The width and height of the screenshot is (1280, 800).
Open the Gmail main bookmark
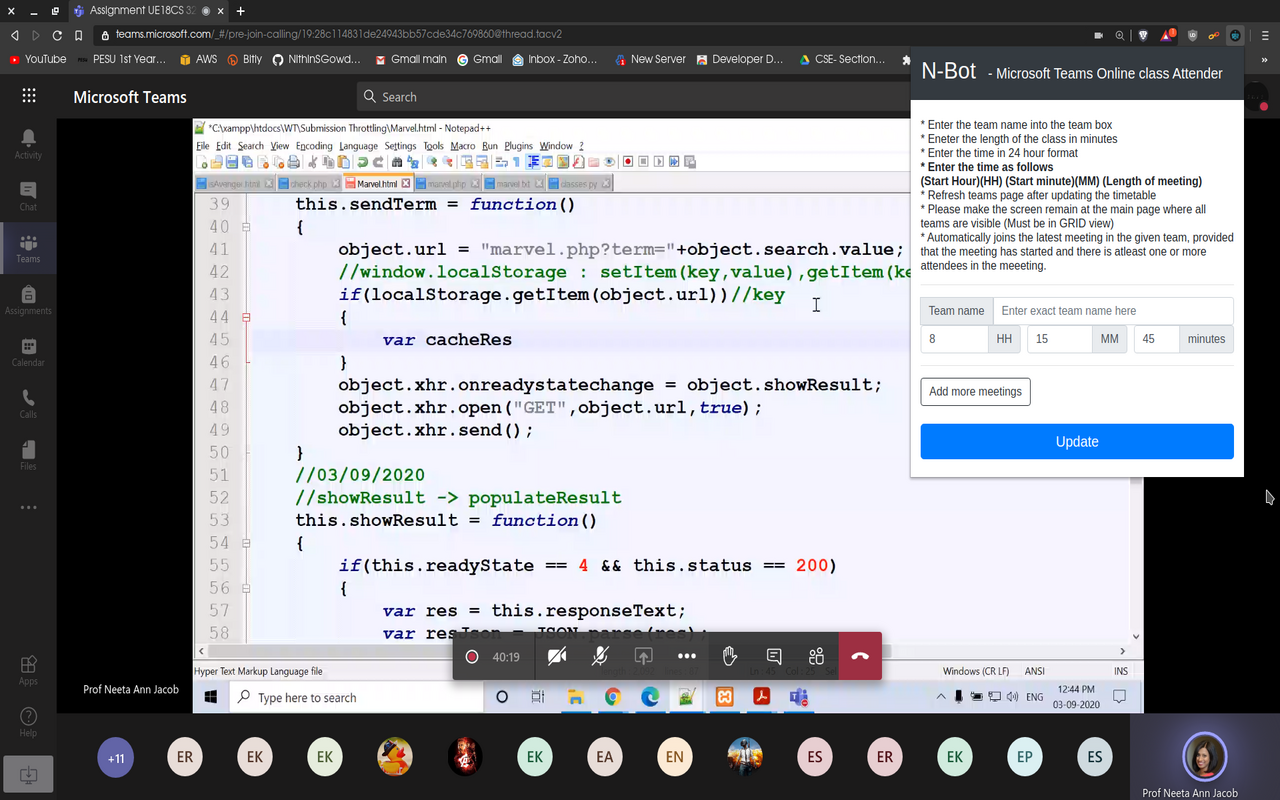pos(410,59)
